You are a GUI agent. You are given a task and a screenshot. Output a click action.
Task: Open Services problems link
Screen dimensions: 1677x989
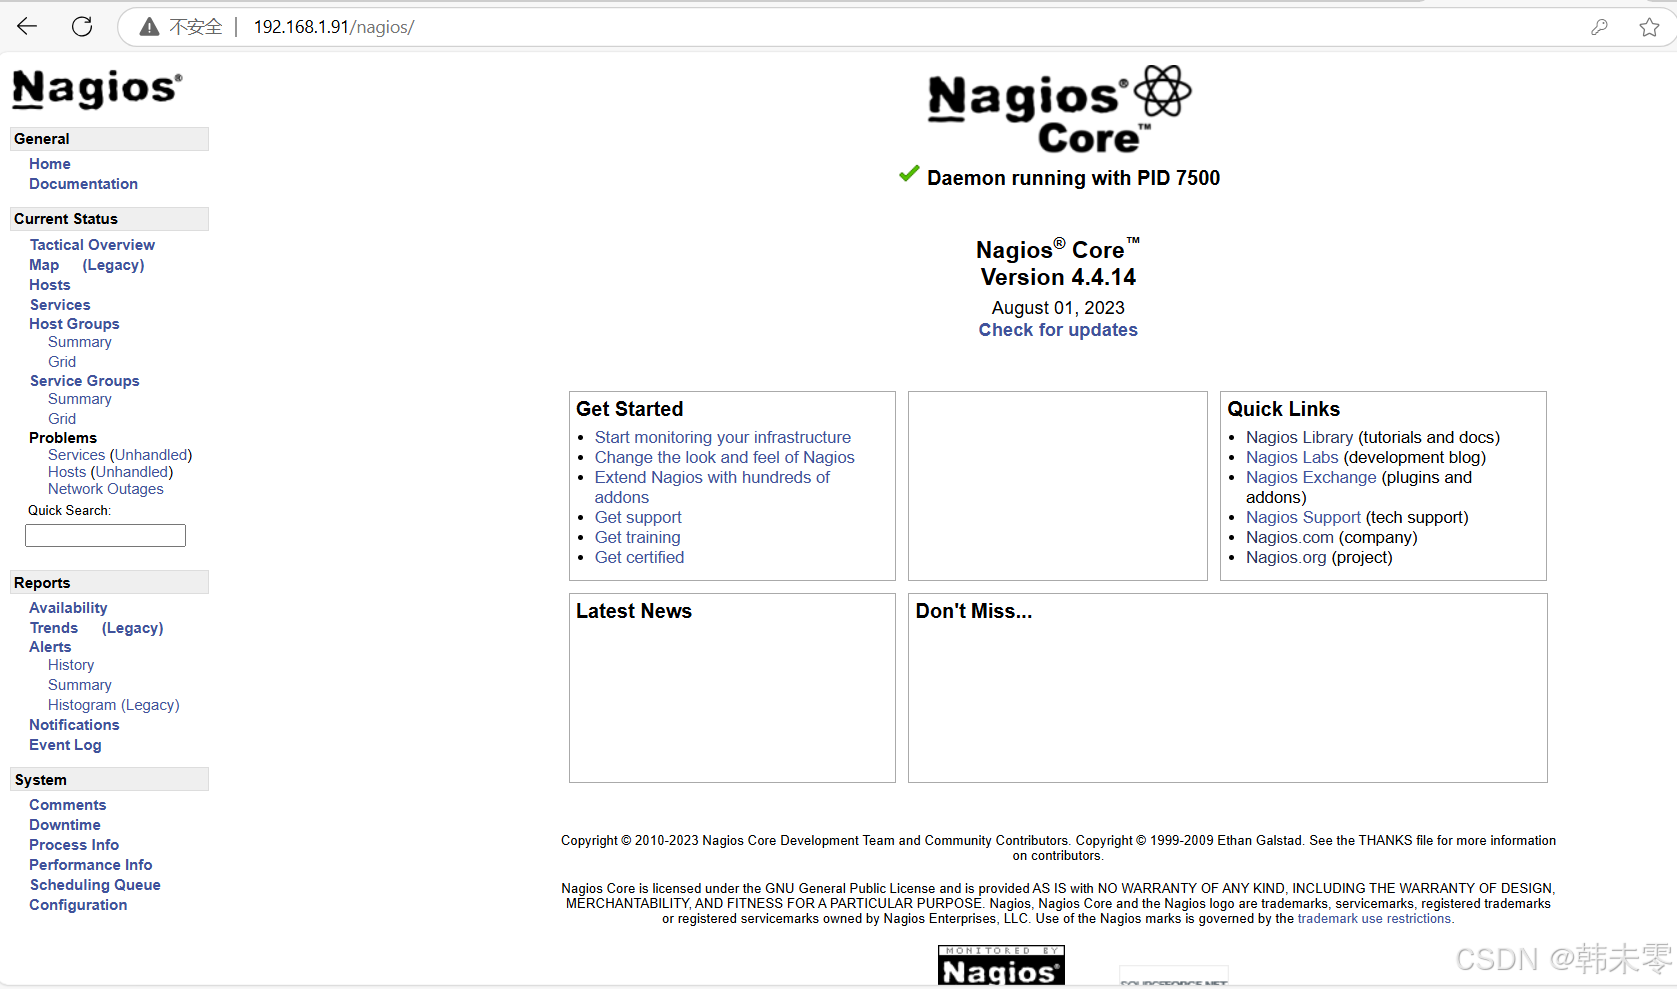pos(76,455)
